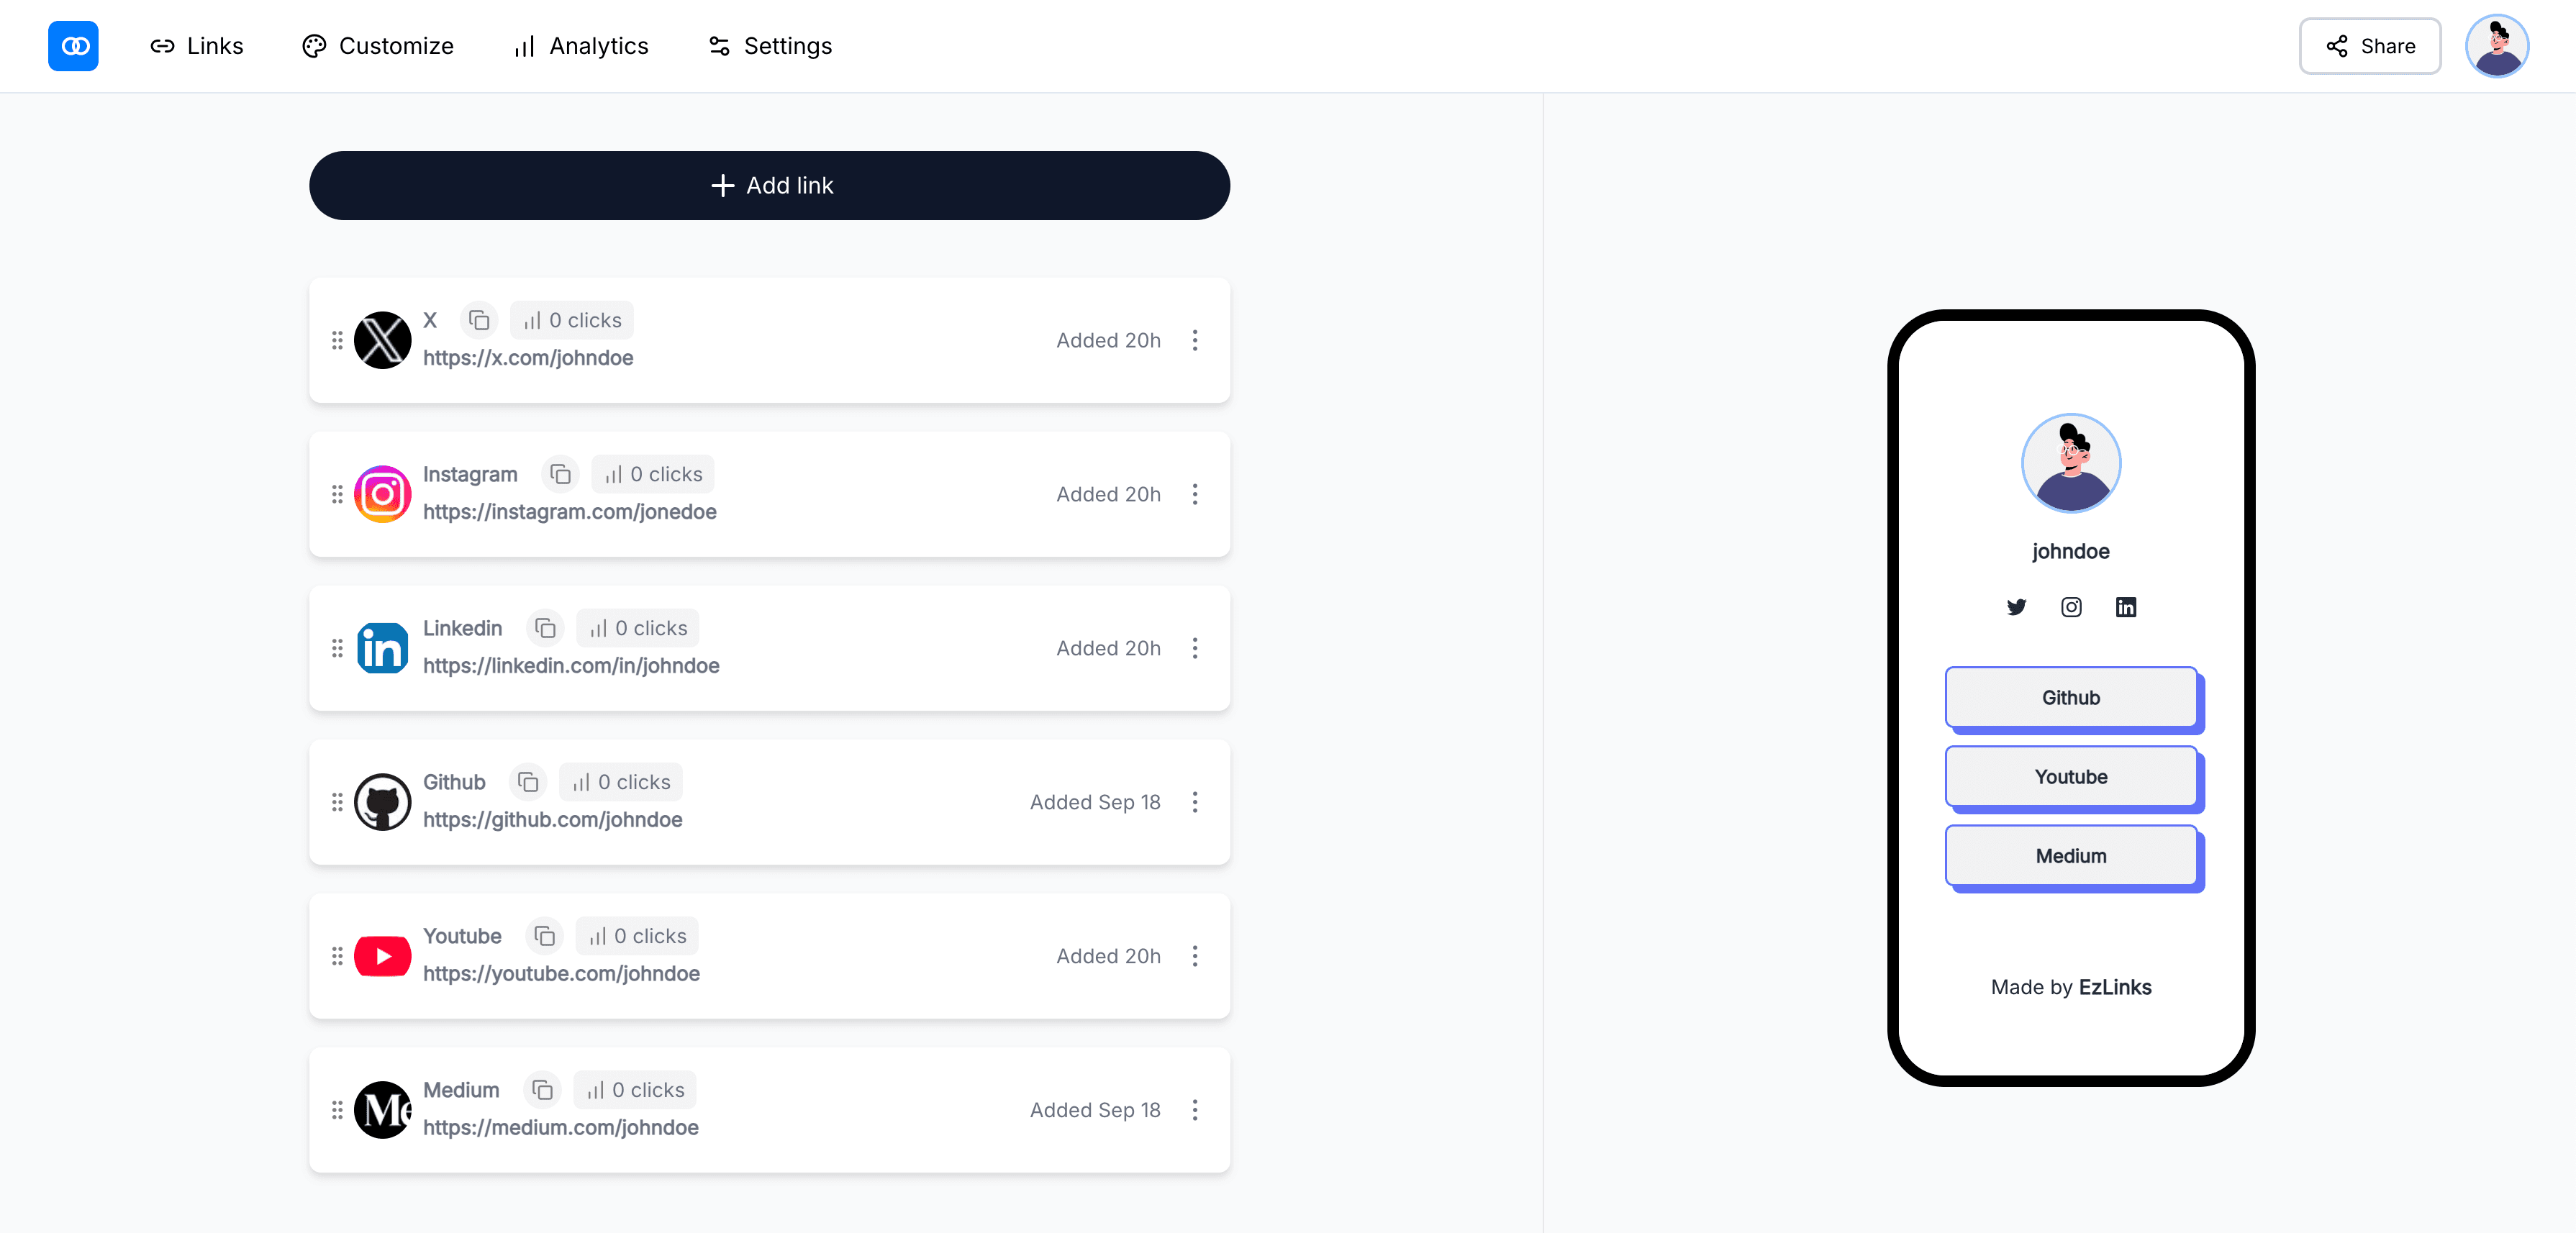Click the 0 clicks badge on the Youtube link
This screenshot has height=1233, width=2576.
pyautogui.click(x=637, y=935)
